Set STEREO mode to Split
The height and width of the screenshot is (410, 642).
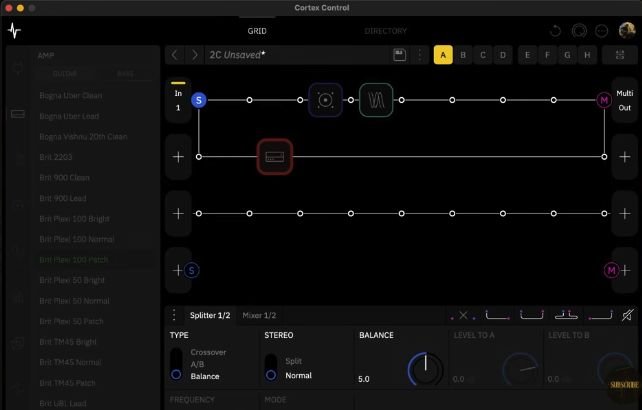[x=294, y=361]
